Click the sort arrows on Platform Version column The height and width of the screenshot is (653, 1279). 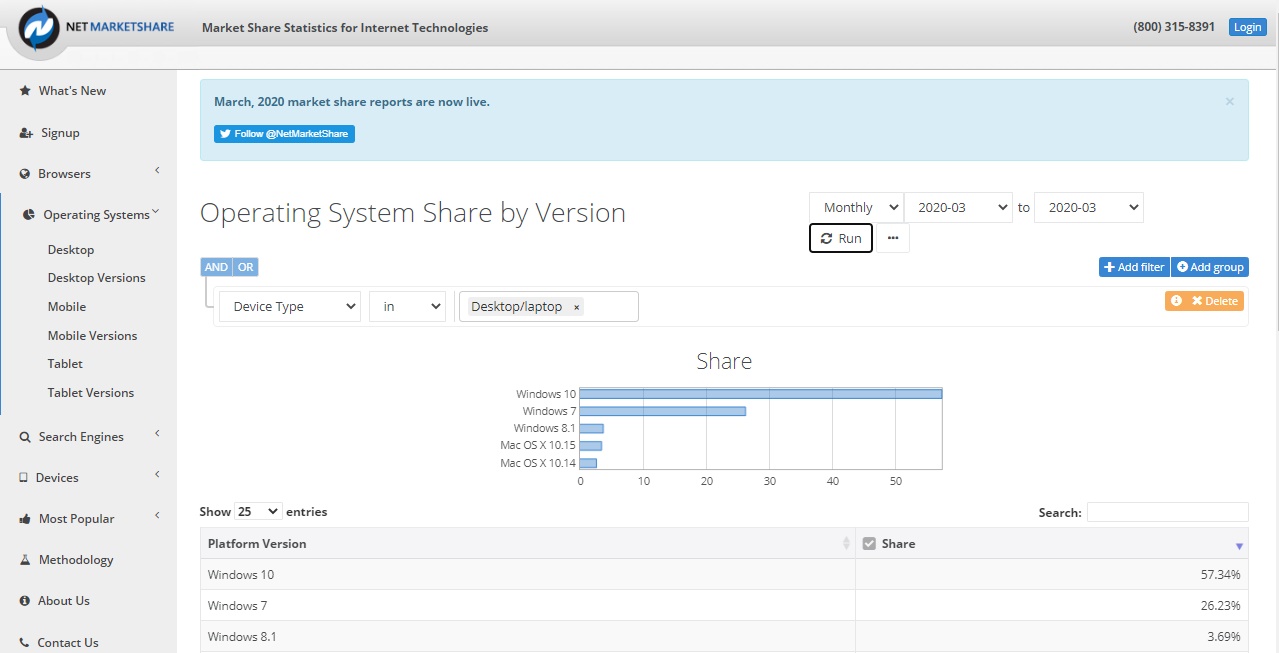point(846,544)
